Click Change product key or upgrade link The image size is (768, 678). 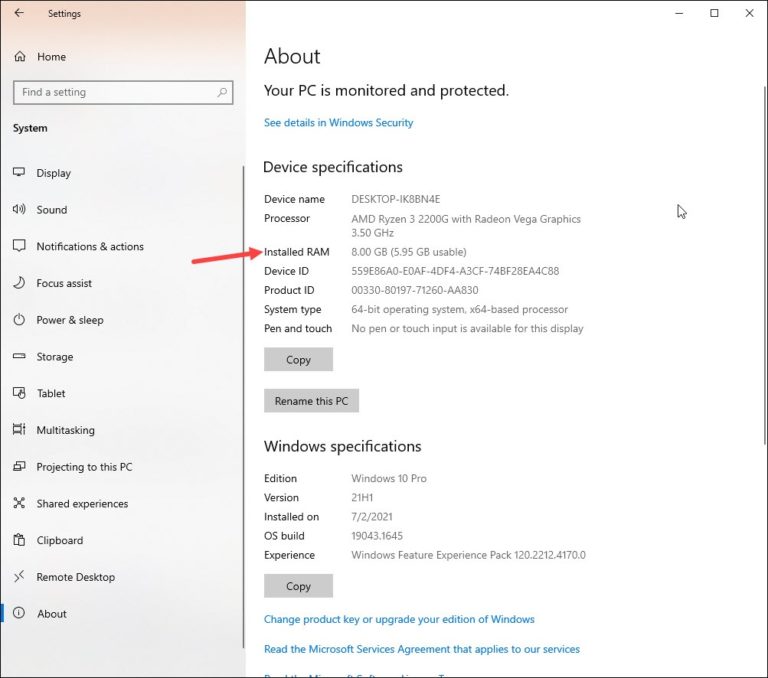pyautogui.click(x=399, y=620)
